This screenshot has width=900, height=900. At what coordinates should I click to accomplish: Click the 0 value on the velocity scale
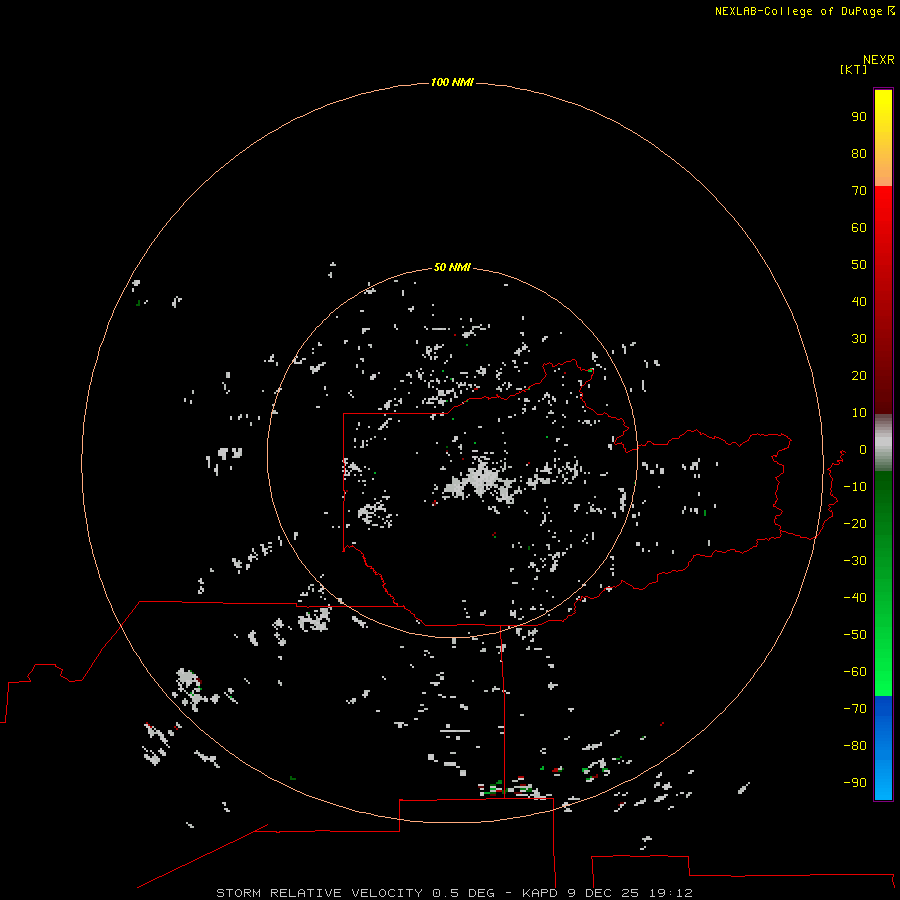pos(863,449)
